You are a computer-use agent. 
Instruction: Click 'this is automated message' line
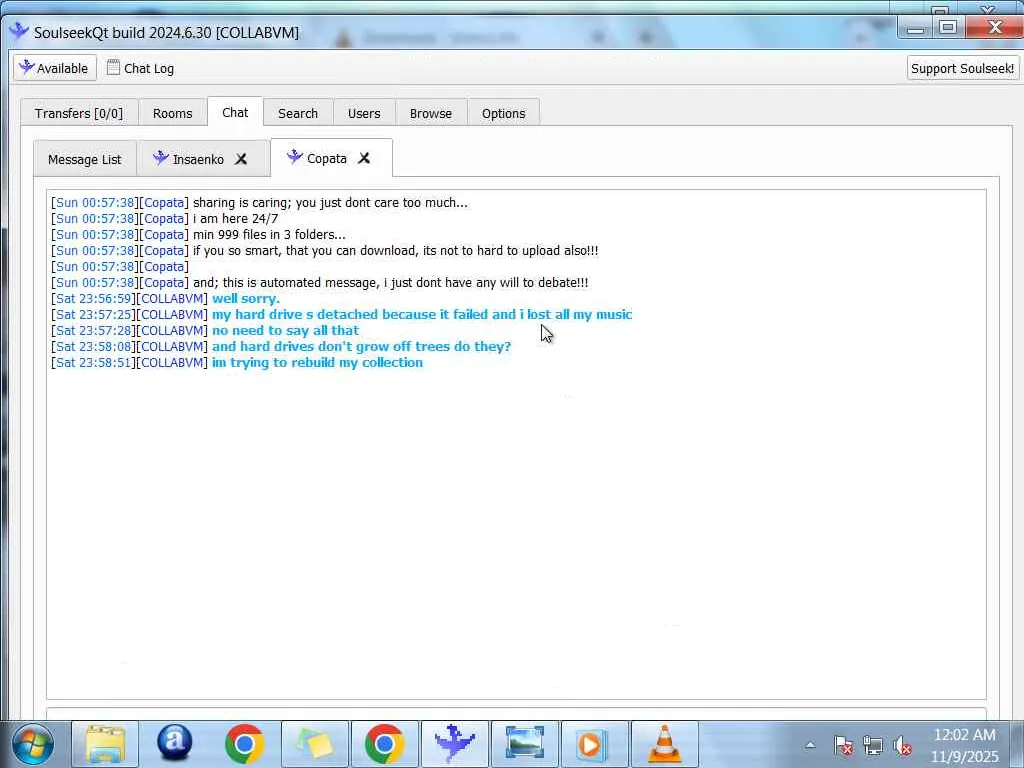pyautogui.click(x=391, y=283)
